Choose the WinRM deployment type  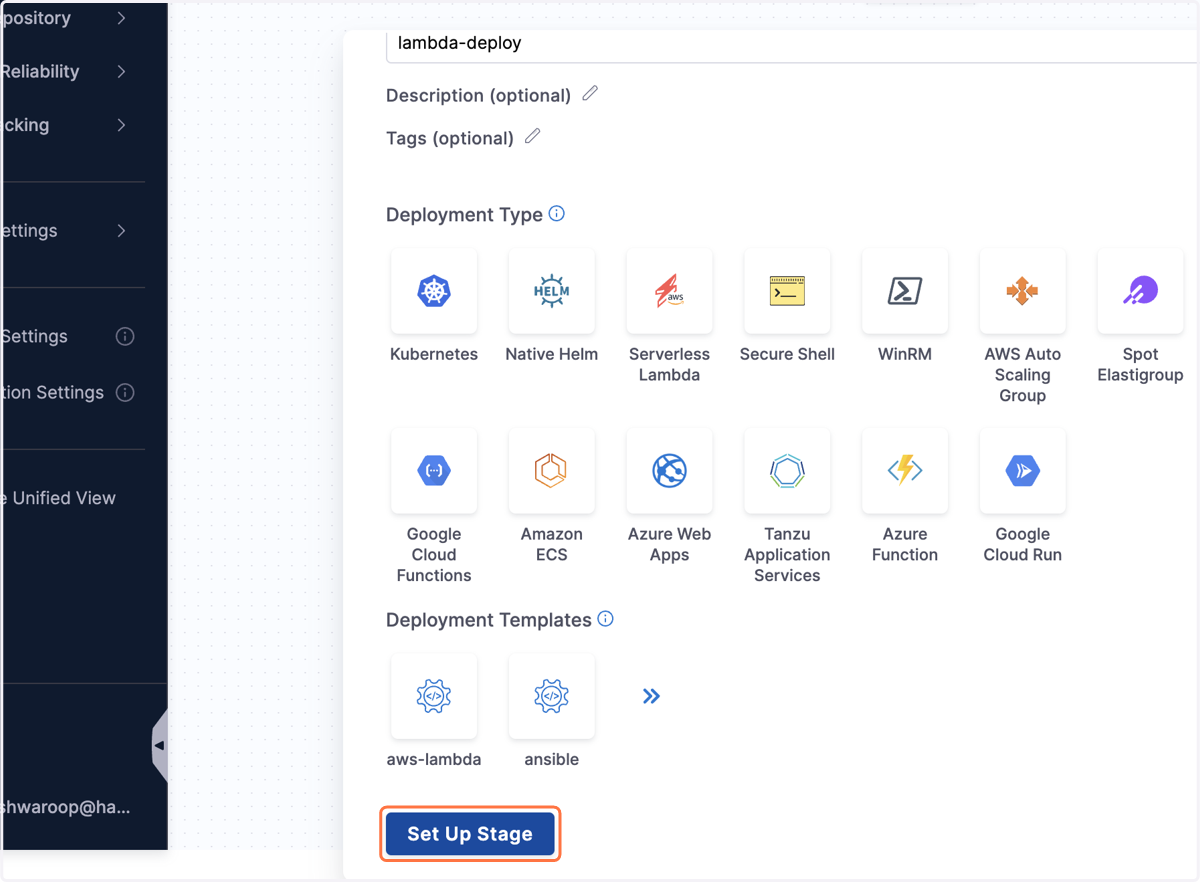905,291
